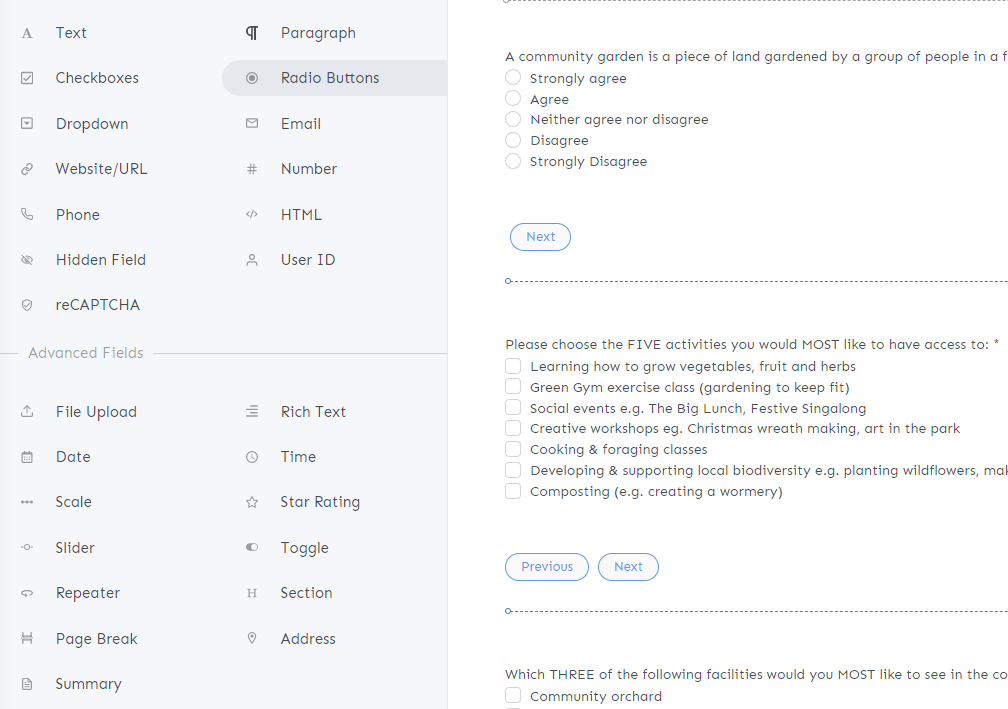Click the Star Rating icon

[252, 502]
